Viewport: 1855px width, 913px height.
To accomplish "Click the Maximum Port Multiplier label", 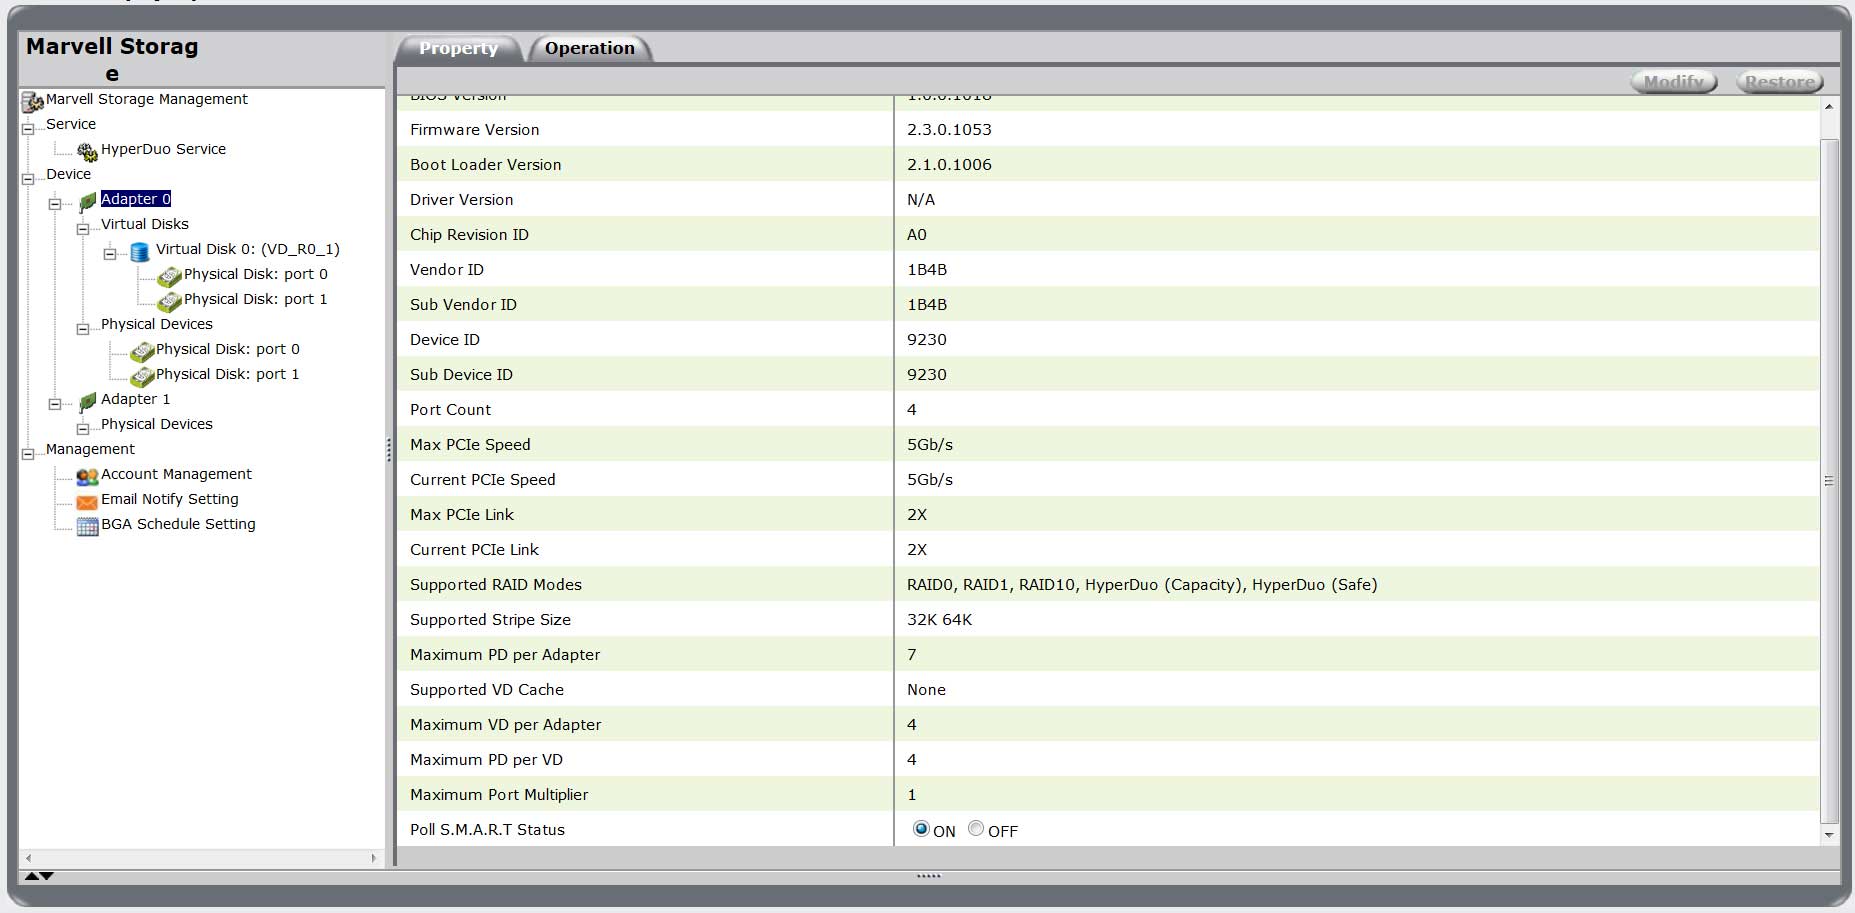I will (499, 795).
